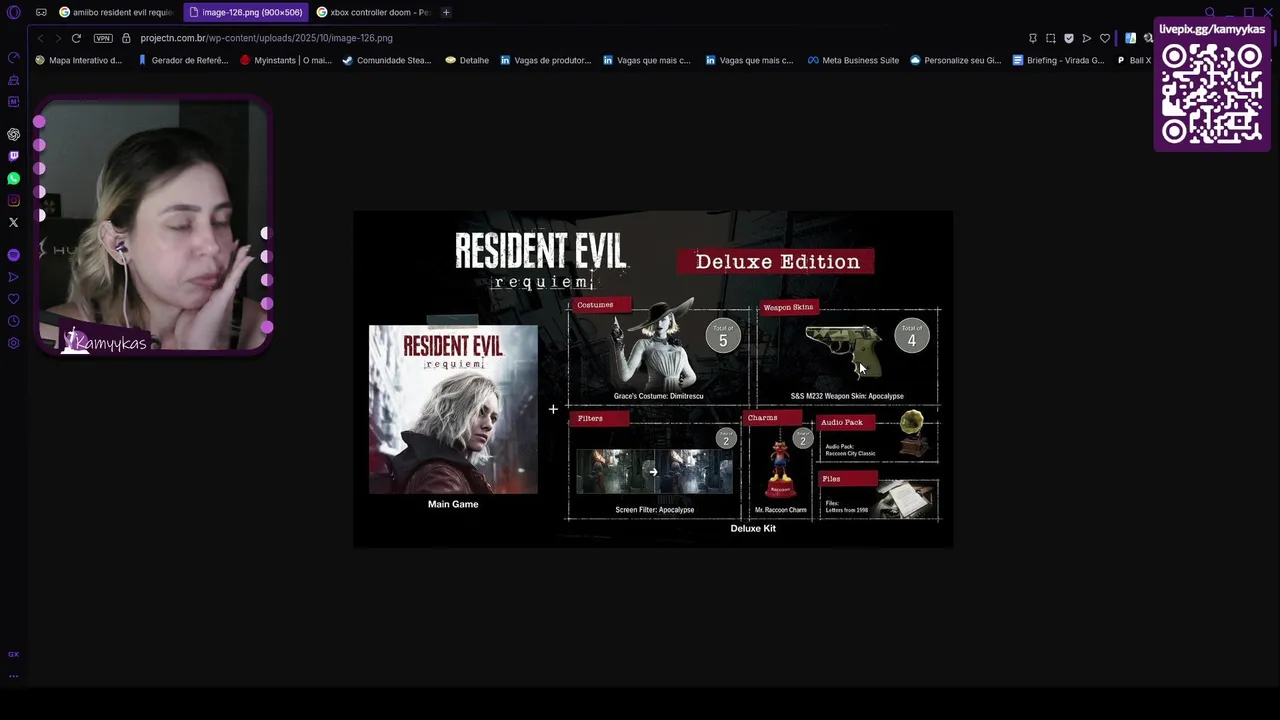Toggle the VPN badge
Screen dimensions: 1280x720
(103, 38)
